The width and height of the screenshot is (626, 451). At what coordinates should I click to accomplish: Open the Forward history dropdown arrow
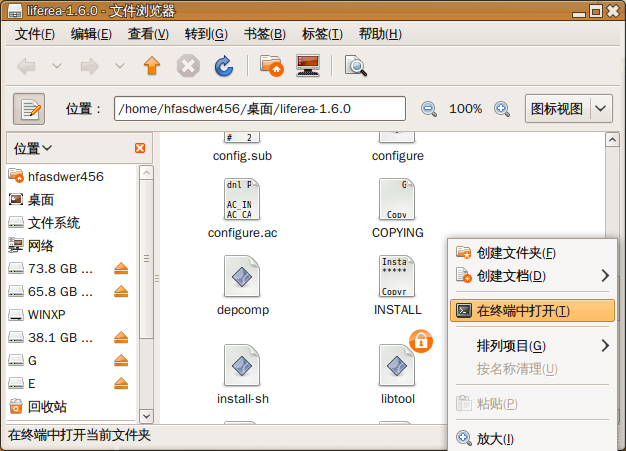click(120, 65)
